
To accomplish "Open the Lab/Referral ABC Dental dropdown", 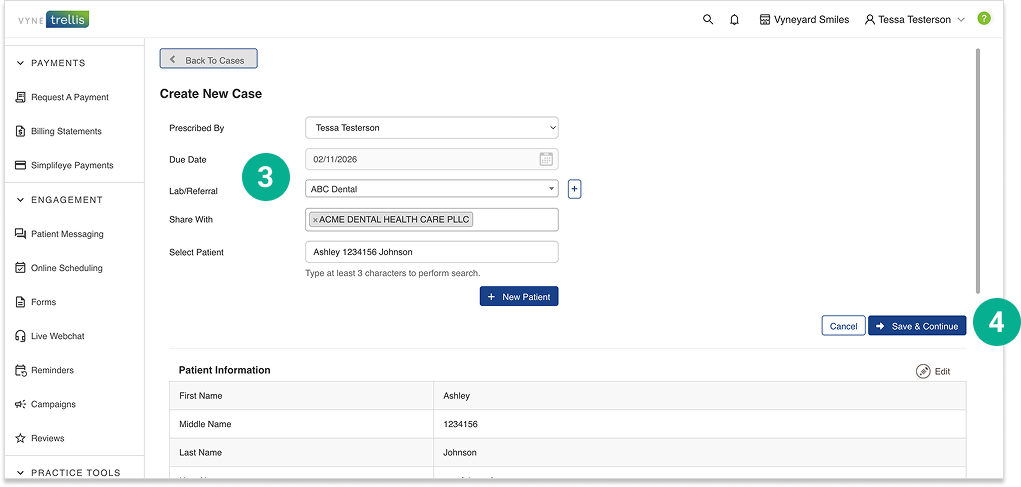I will [x=431, y=189].
